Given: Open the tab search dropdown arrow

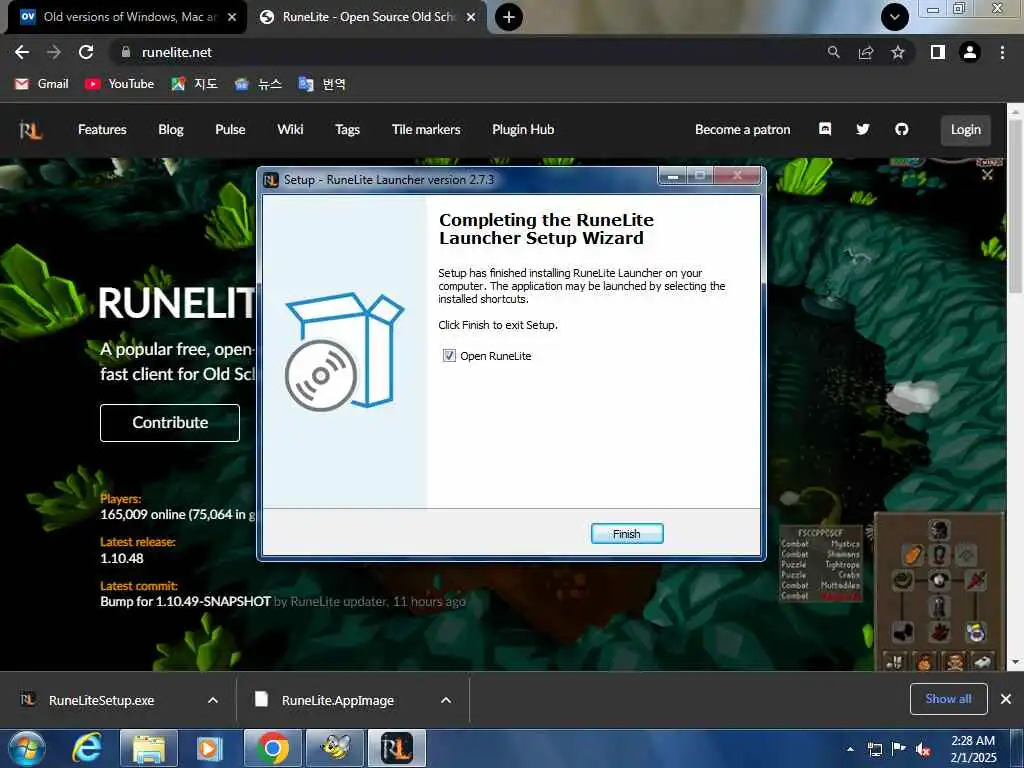Looking at the screenshot, I should pos(895,17).
